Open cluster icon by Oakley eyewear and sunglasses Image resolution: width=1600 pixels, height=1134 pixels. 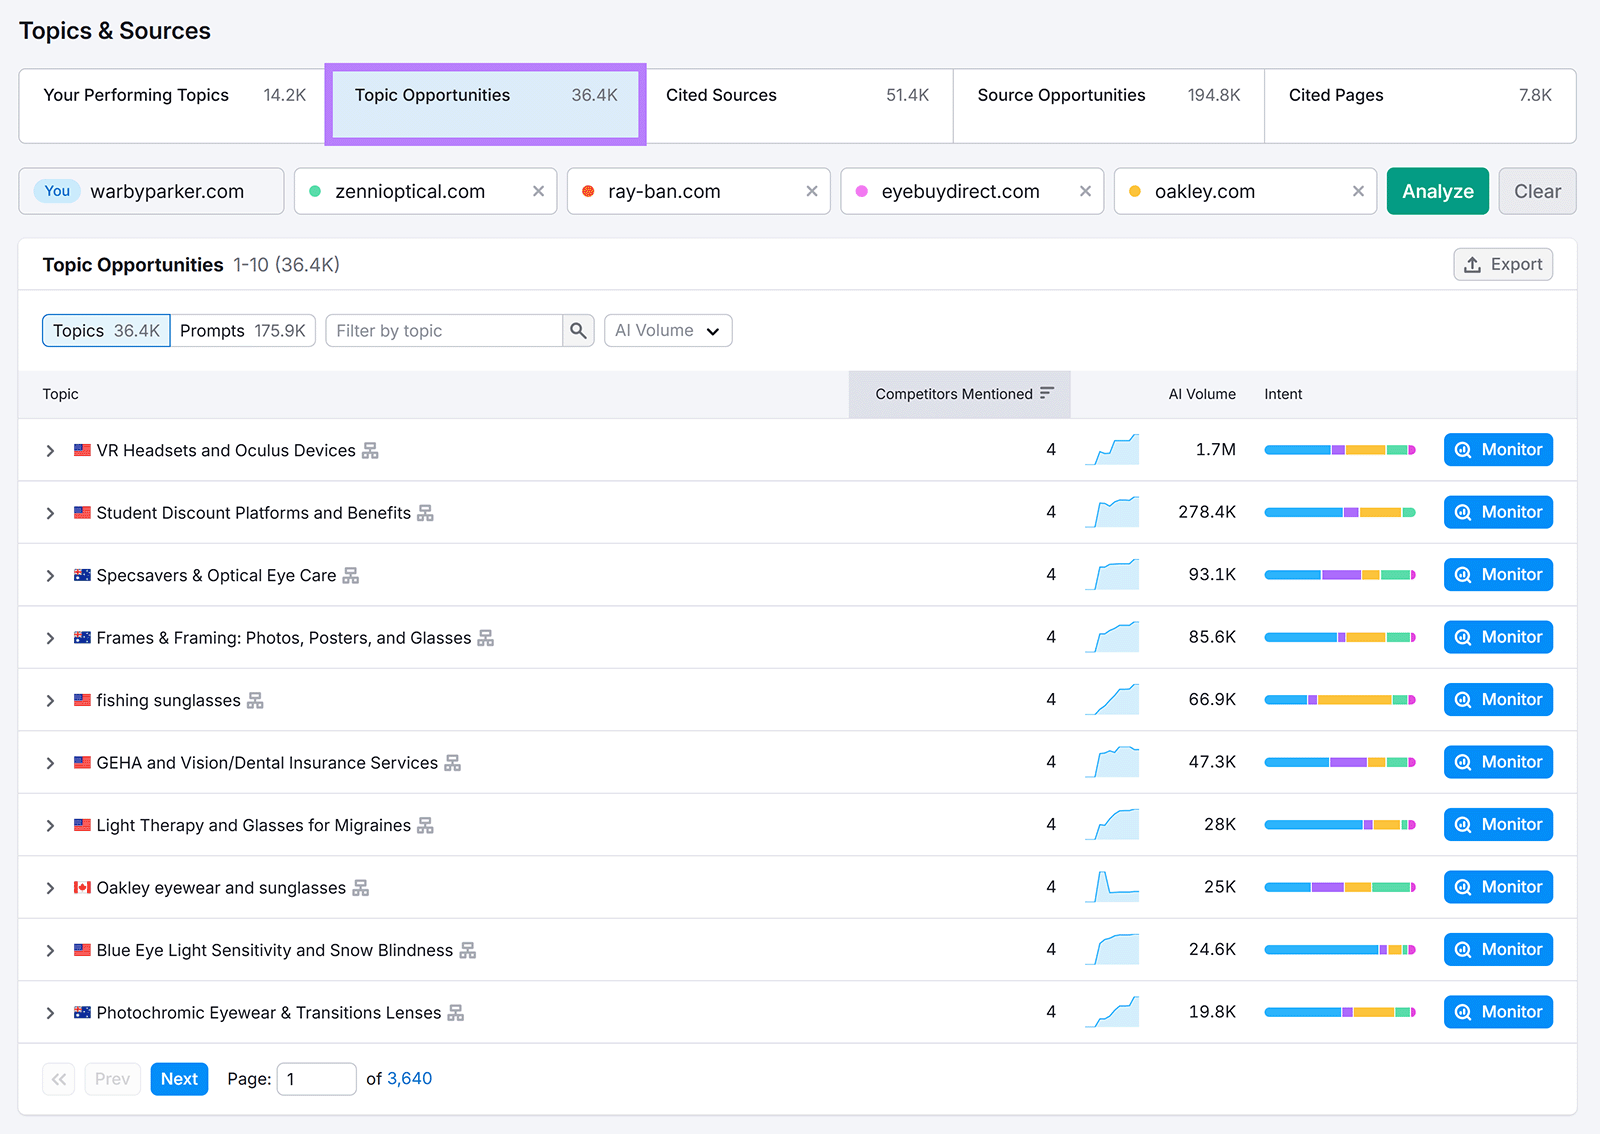click(360, 888)
